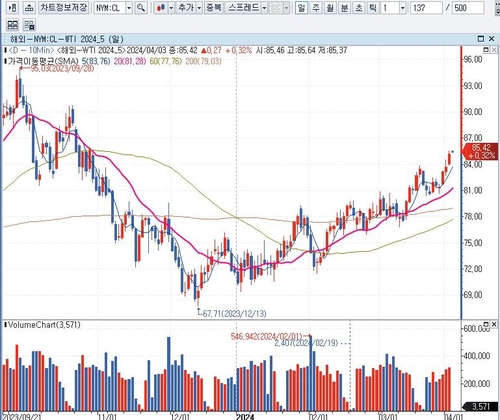The image size is (500, 420).
Task: Select the 월 monthly period
Action: pos(330,8)
